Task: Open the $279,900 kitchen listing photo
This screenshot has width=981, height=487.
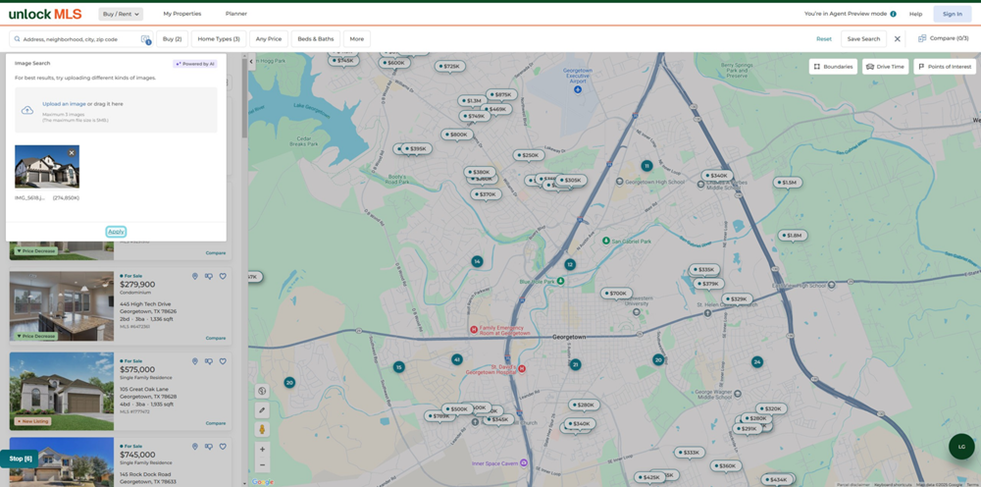Action: tap(61, 306)
